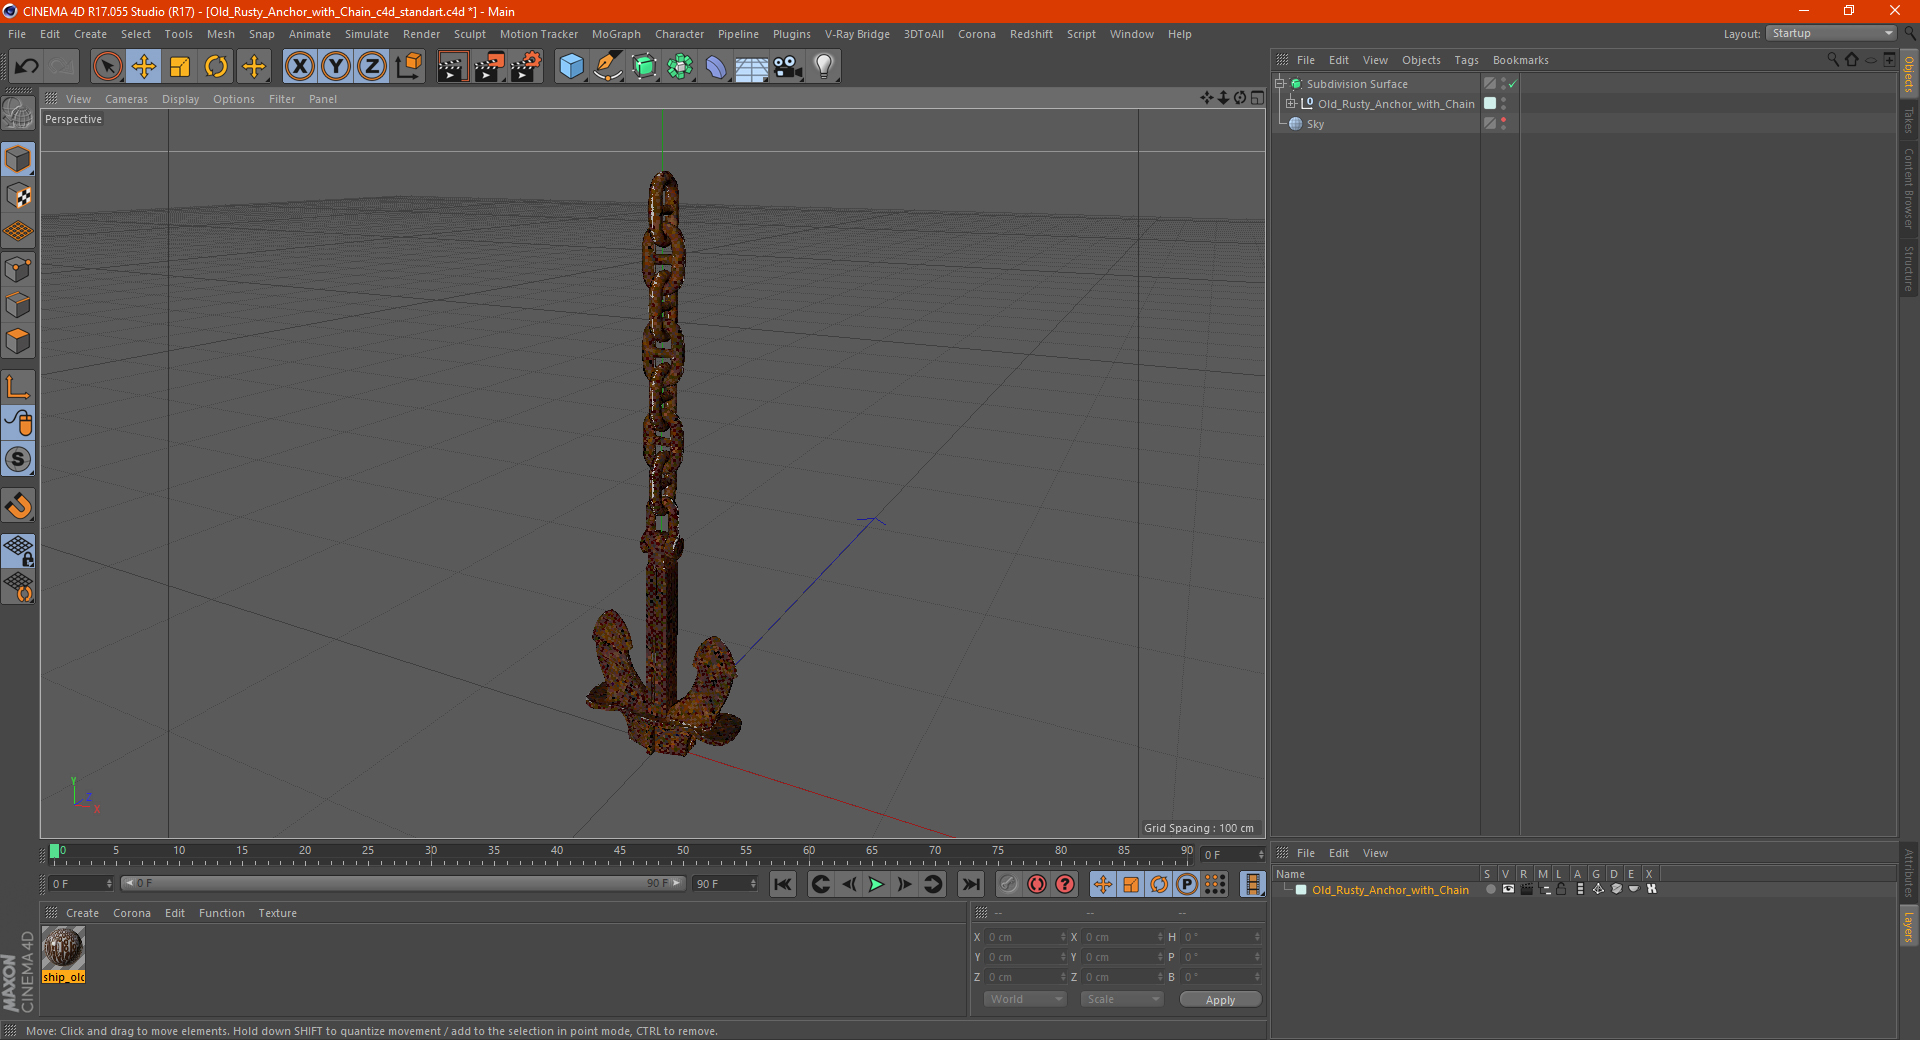Open World coordinate dropdown

pyautogui.click(x=1025, y=999)
